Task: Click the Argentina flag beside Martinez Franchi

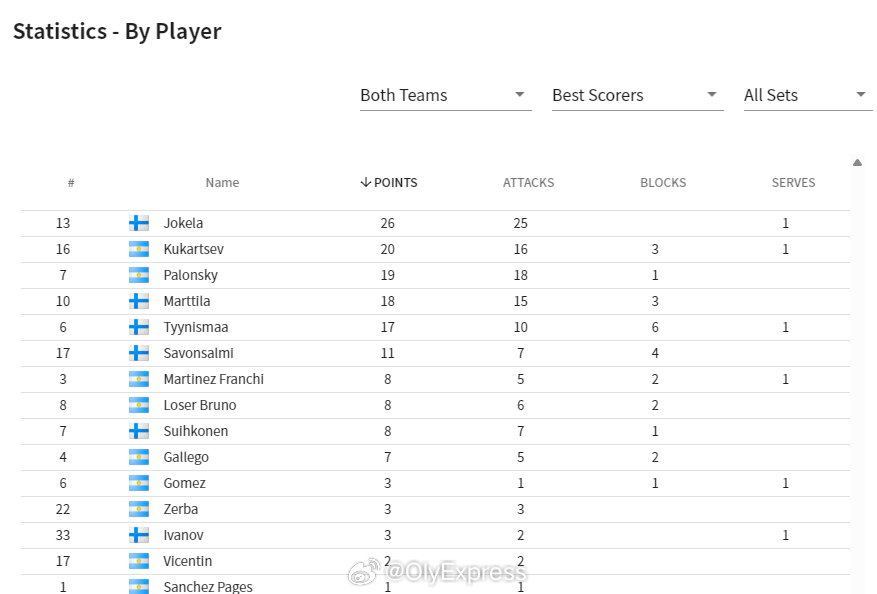Action: (139, 379)
